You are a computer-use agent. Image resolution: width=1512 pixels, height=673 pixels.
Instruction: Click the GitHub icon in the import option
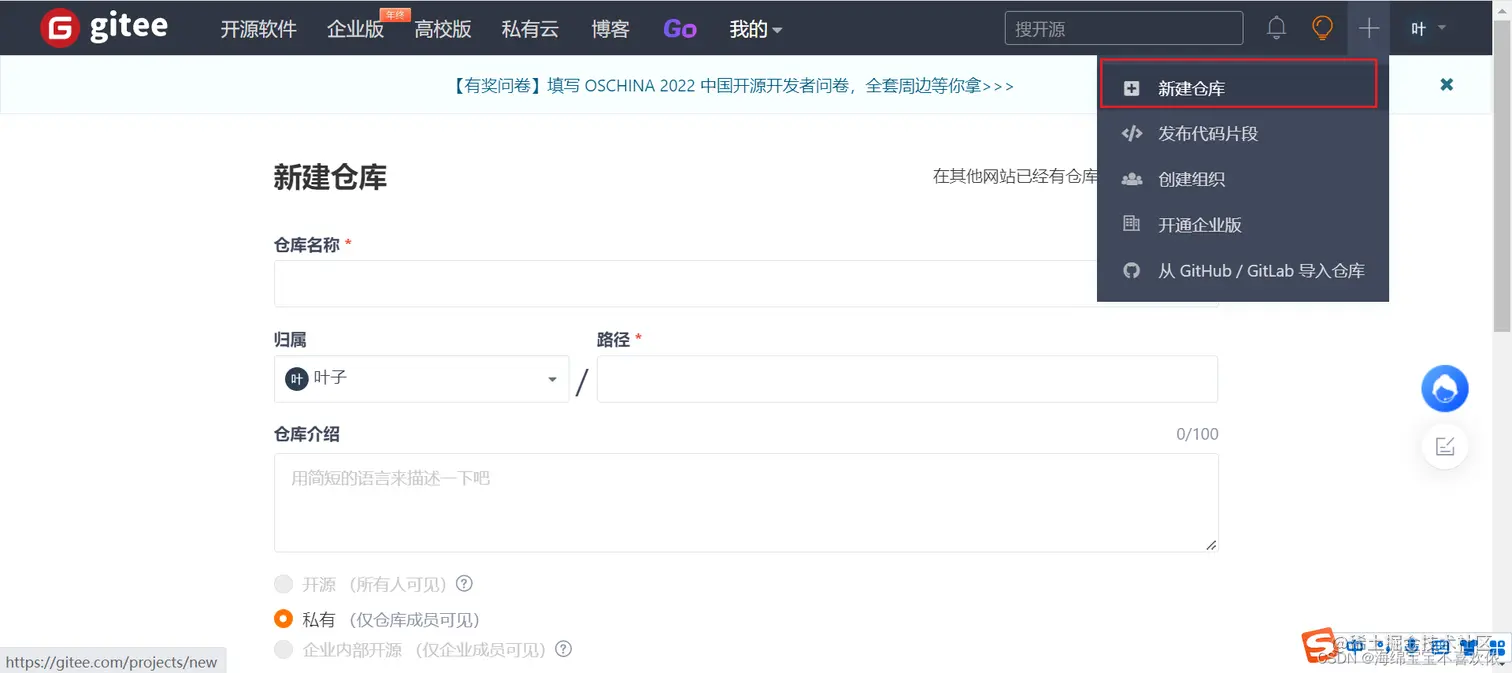pos(1131,270)
